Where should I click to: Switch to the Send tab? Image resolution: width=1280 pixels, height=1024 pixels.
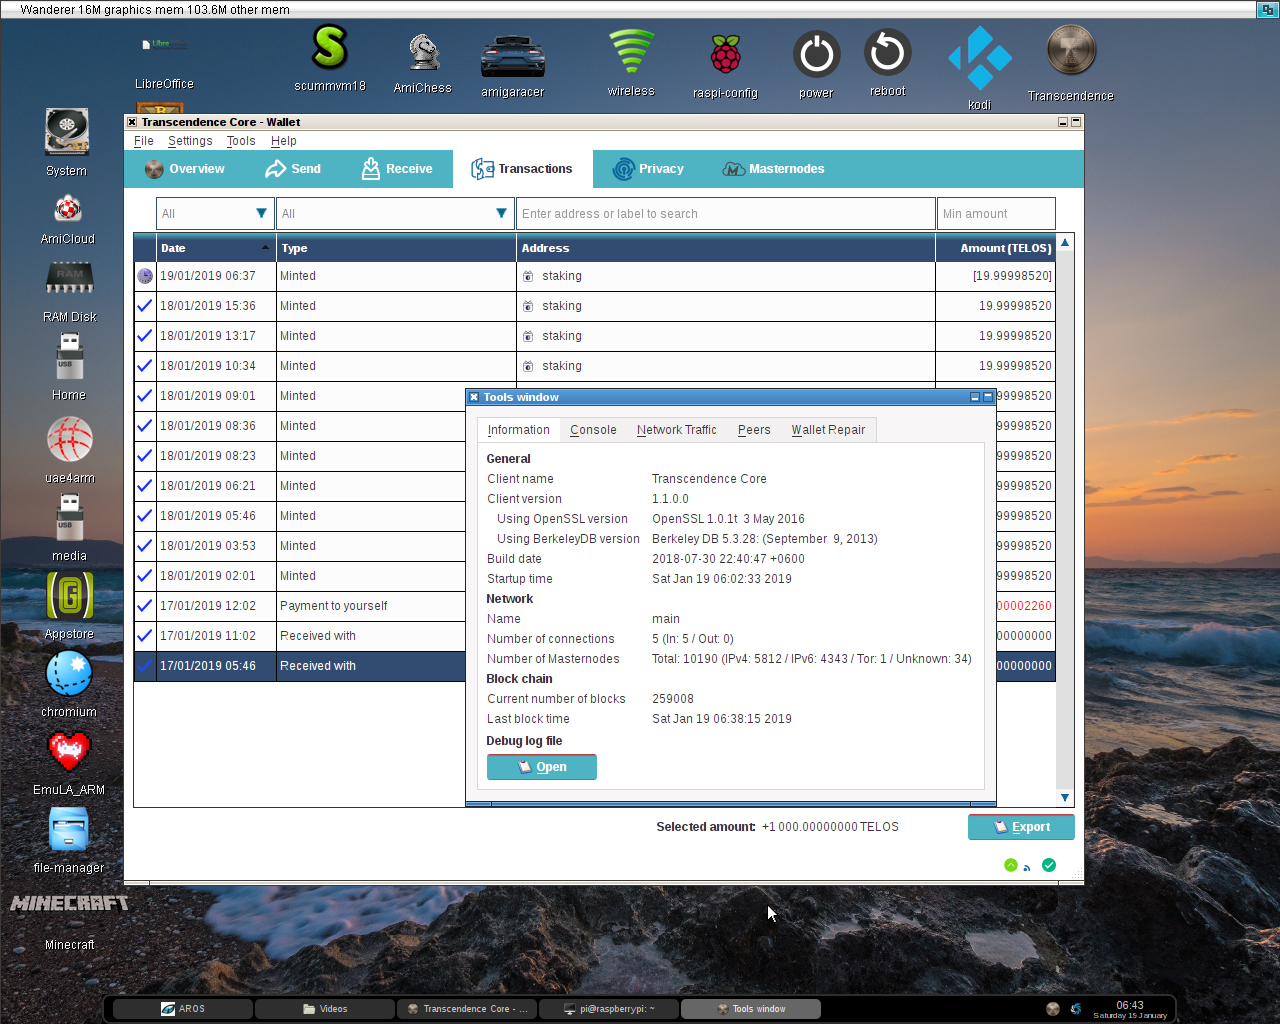[293, 169]
